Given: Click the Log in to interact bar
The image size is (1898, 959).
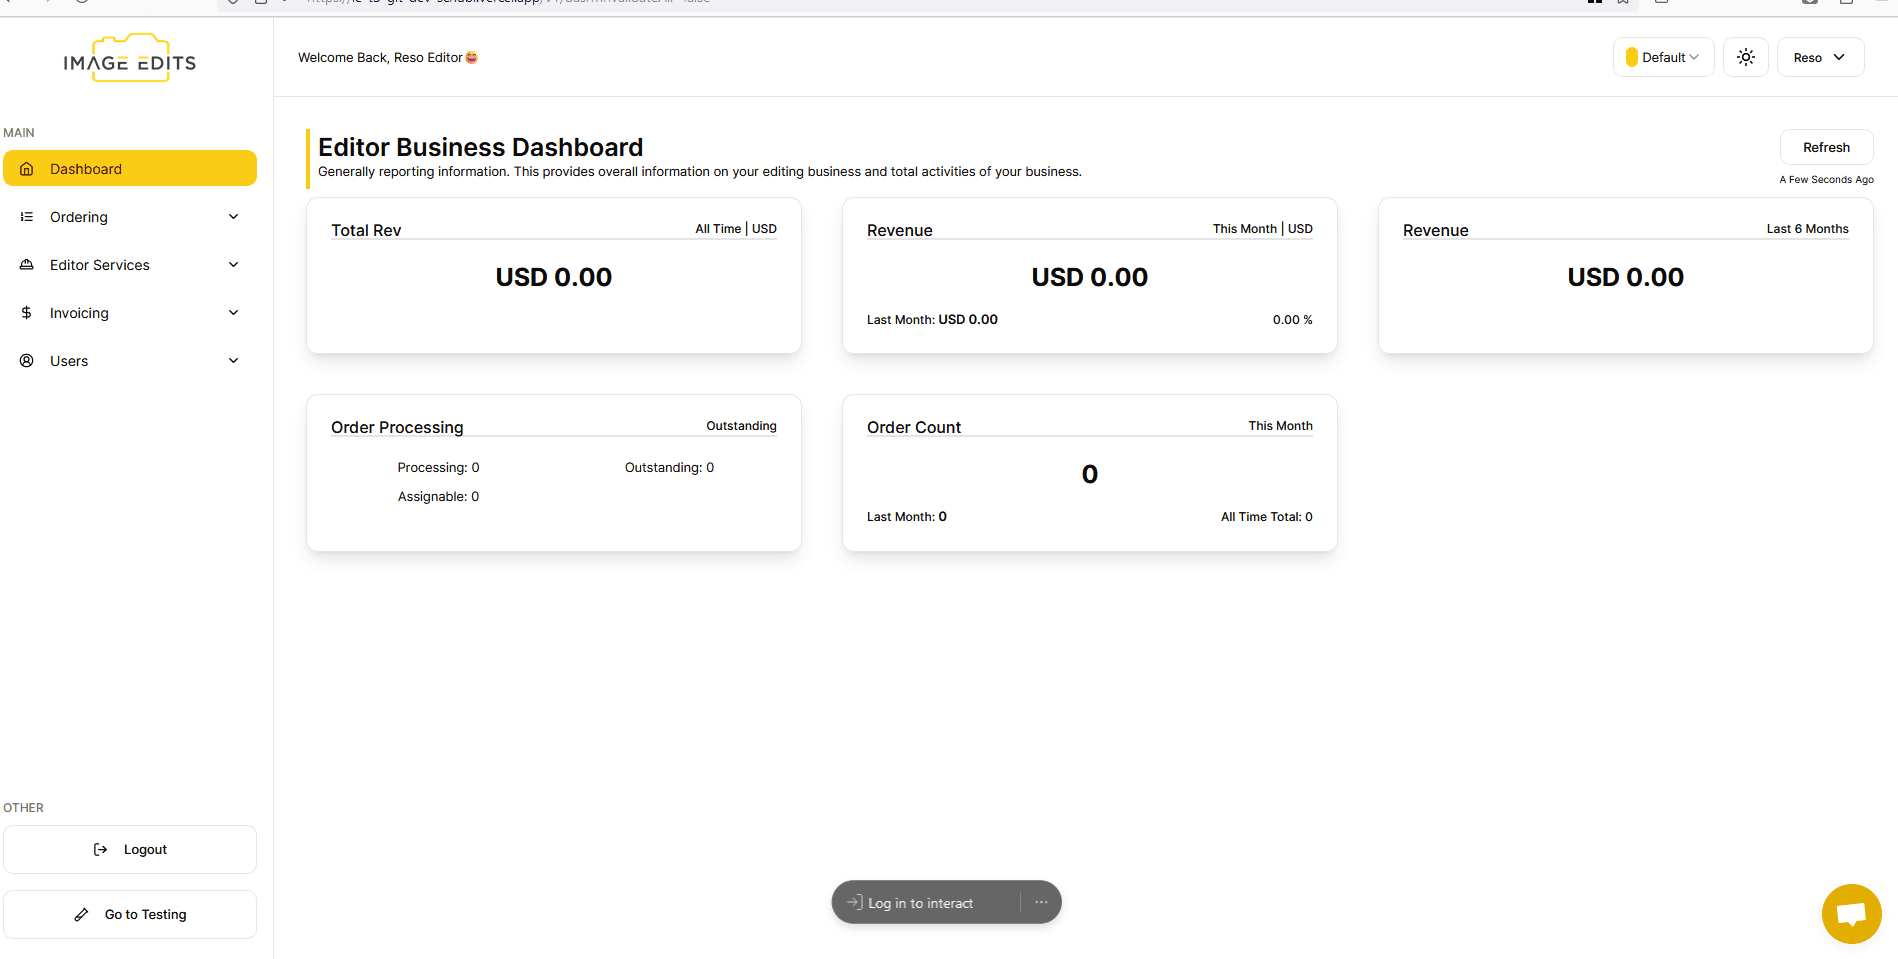Looking at the screenshot, I should pos(920,903).
